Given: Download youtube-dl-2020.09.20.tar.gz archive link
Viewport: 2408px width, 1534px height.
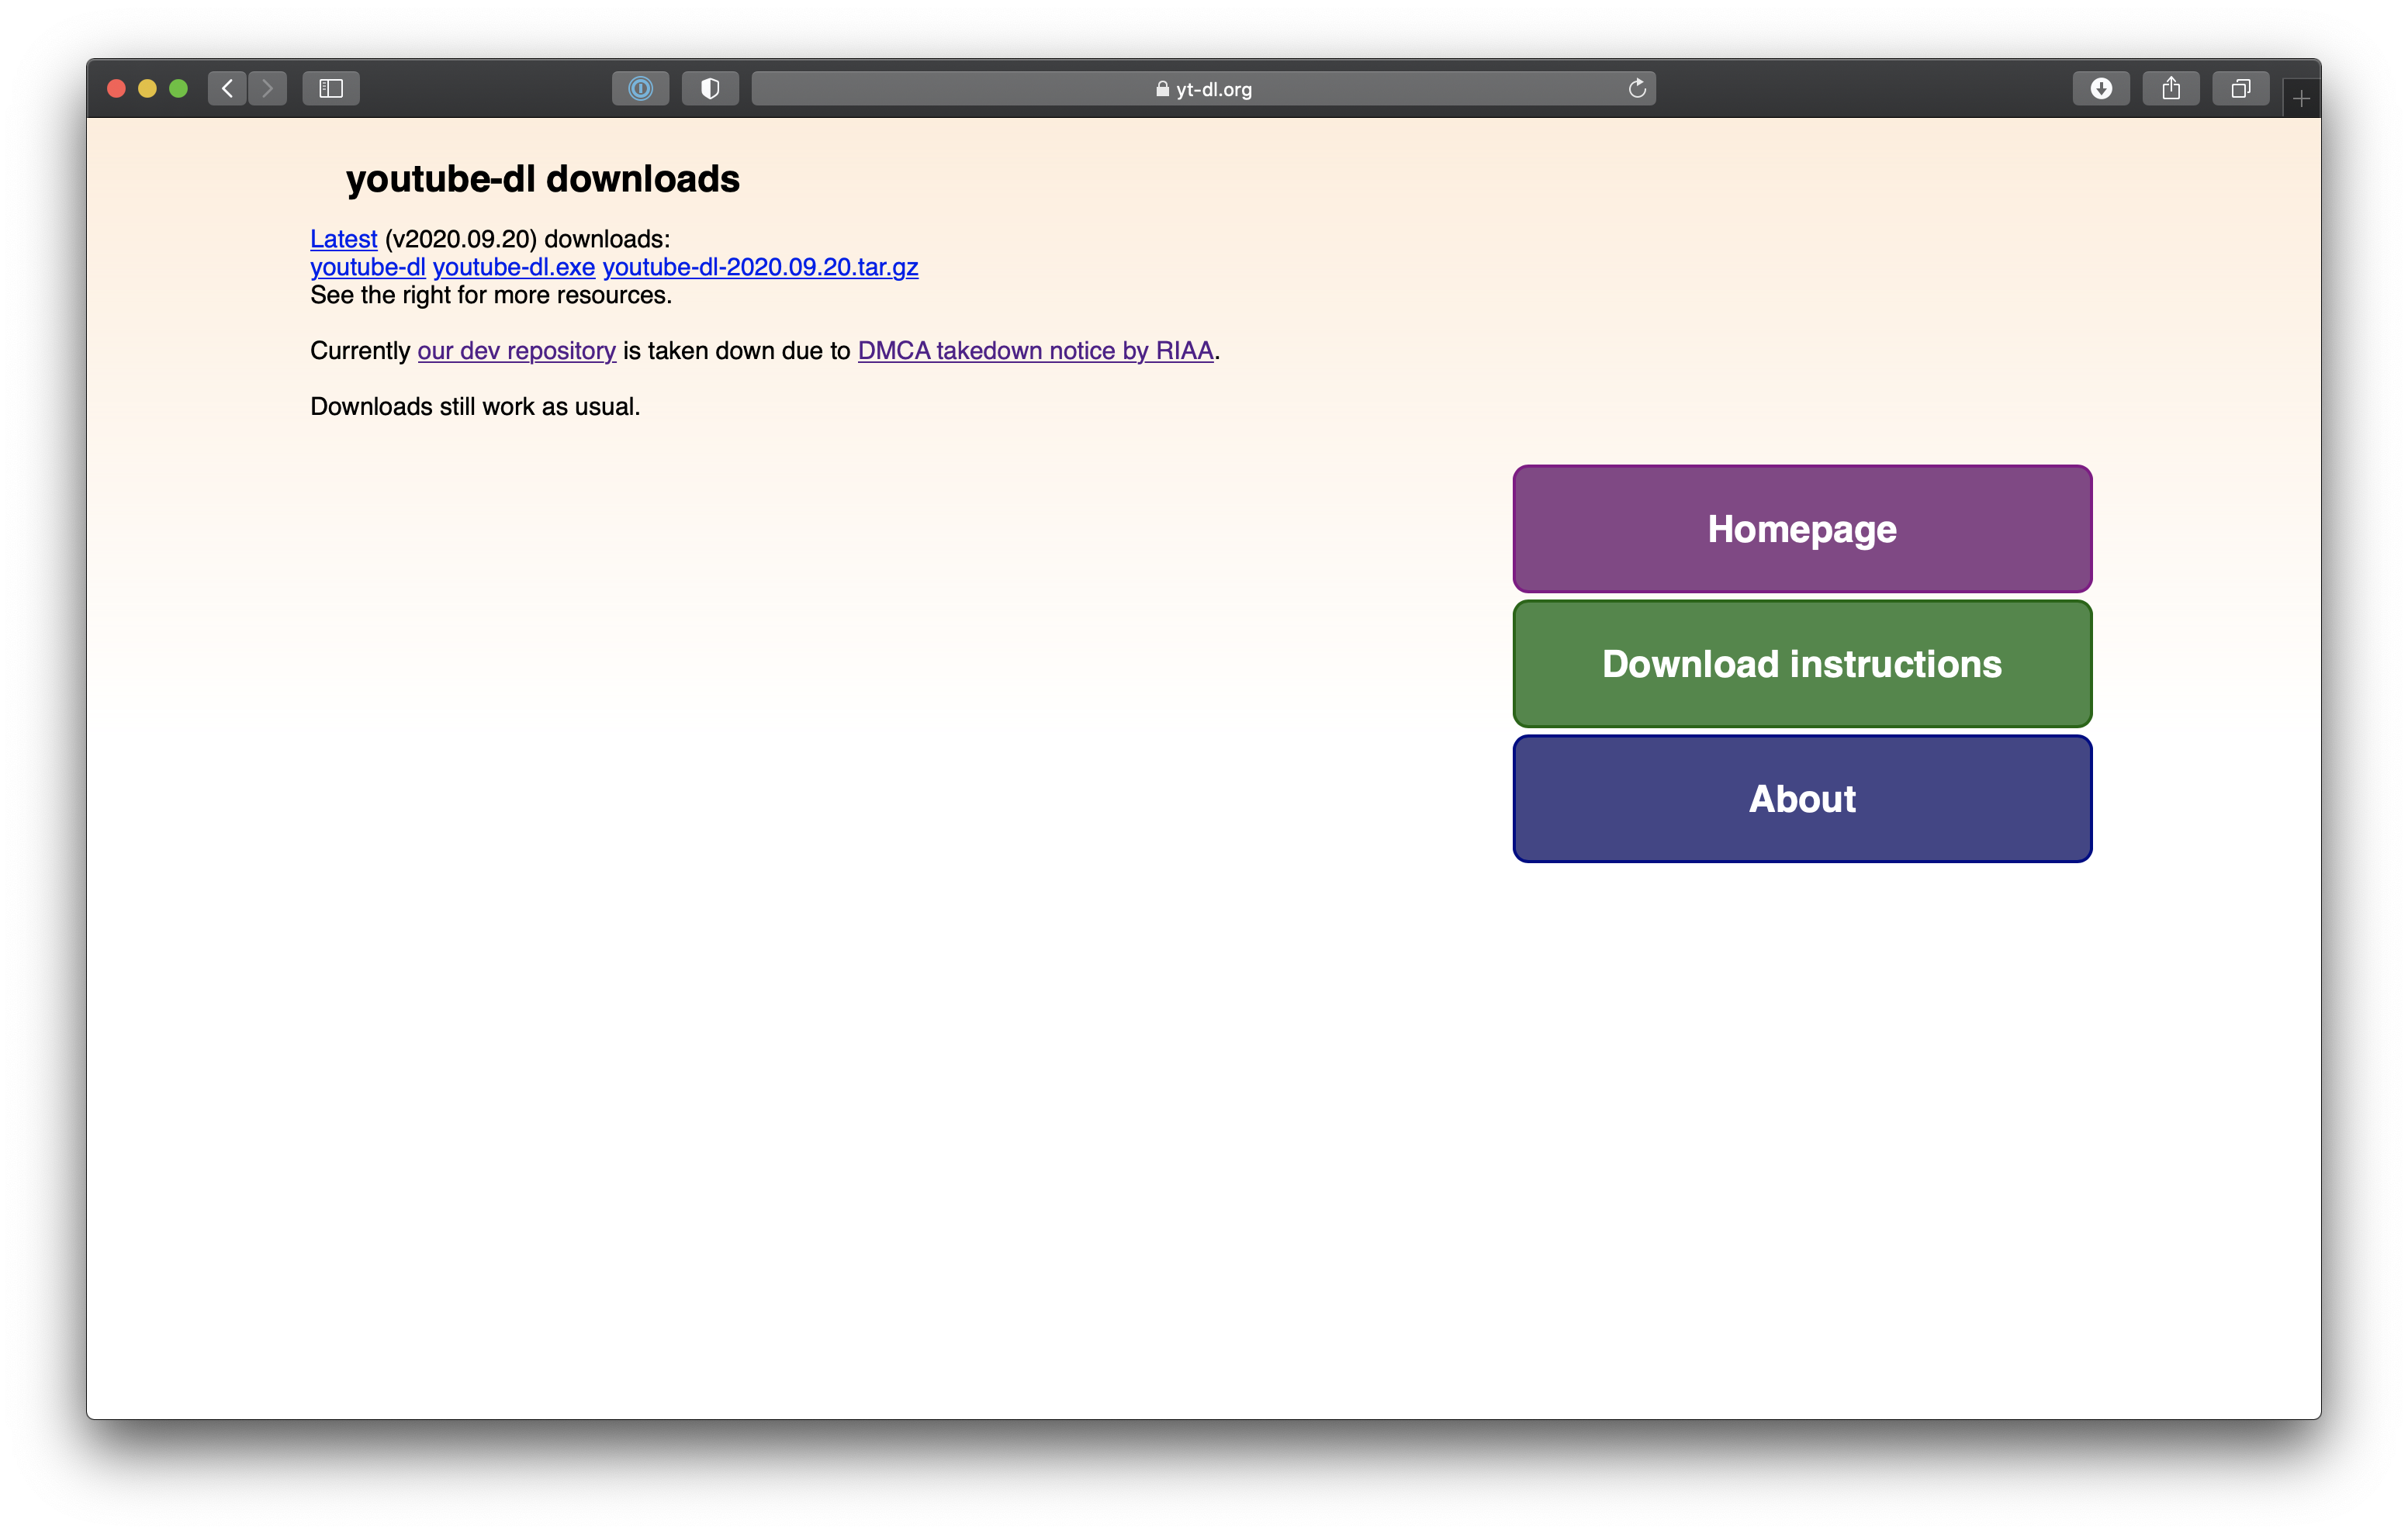Looking at the screenshot, I should [x=760, y=267].
